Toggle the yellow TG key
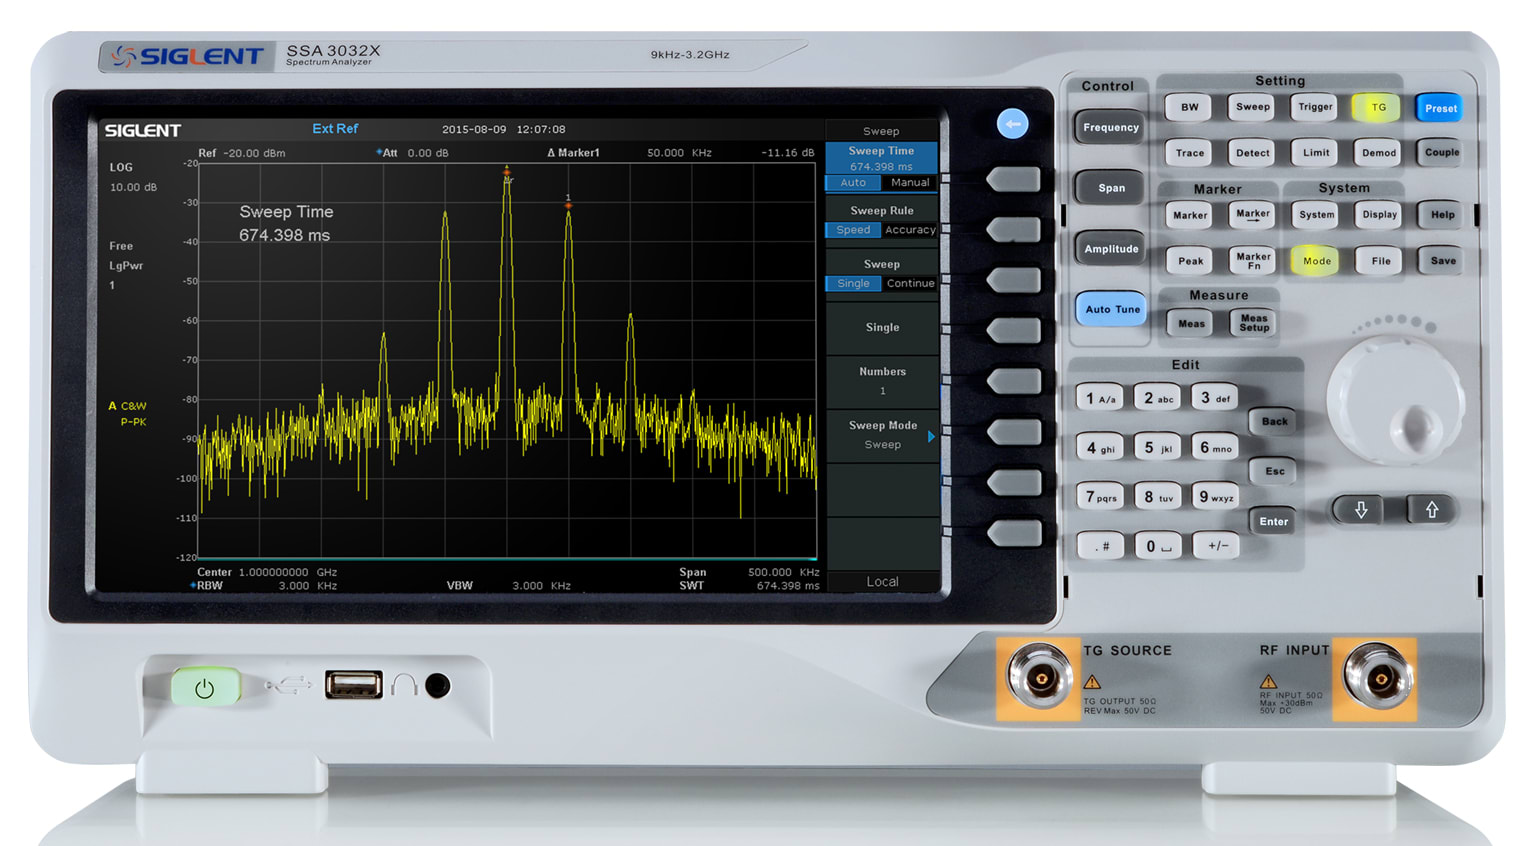This screenshot has height=846, width=1525. (x=1378, y=107)
